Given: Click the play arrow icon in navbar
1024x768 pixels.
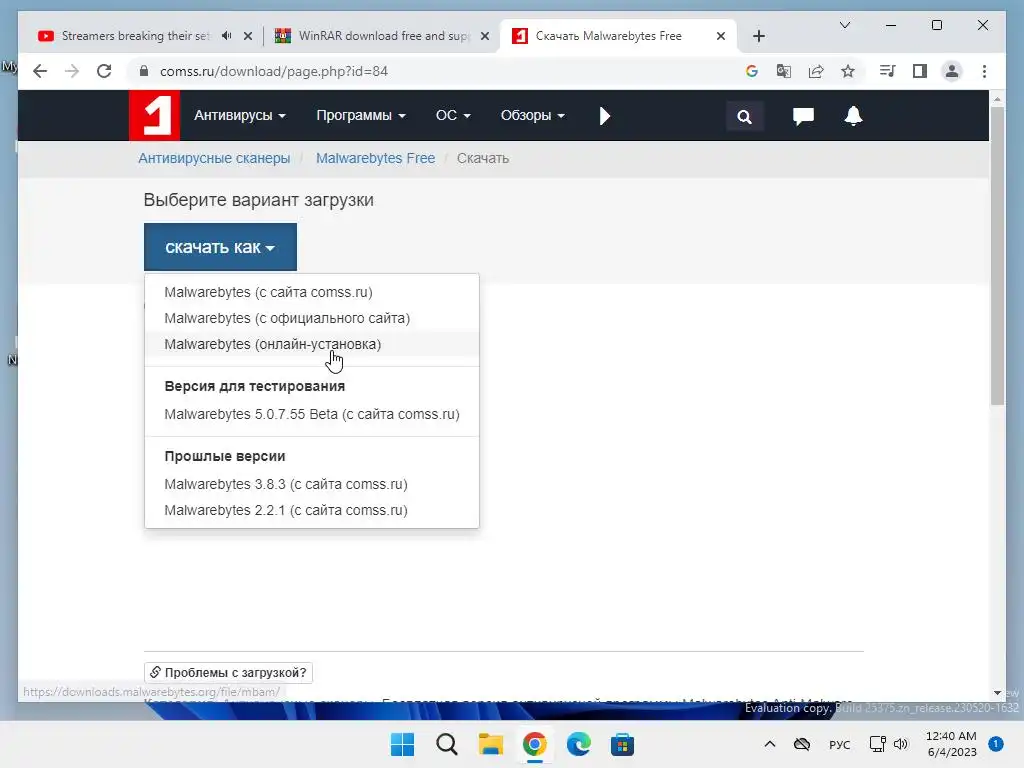Looking at the screenshot, I should coord(605,116).
